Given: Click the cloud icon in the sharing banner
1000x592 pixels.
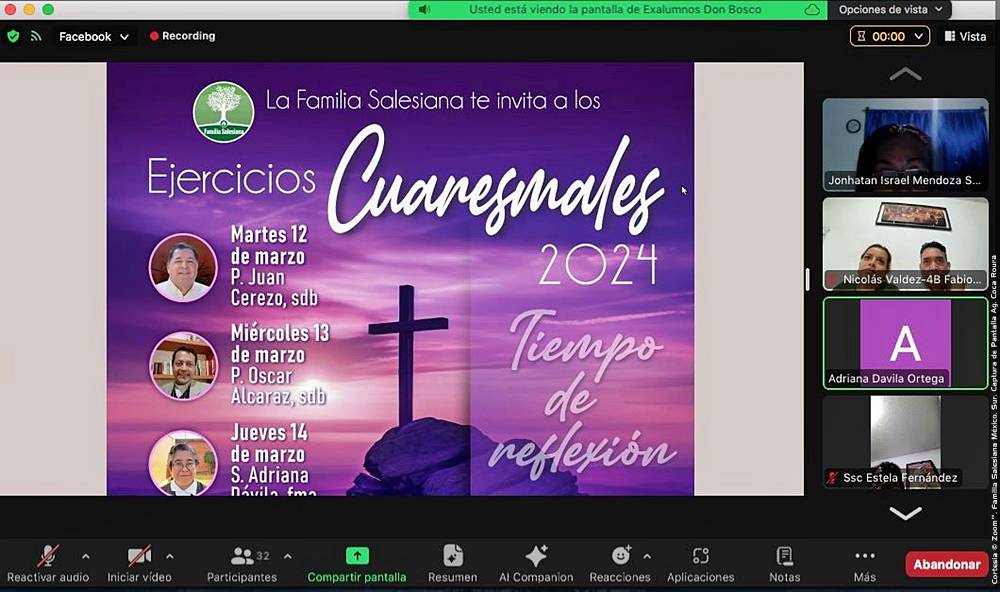Looking at the screenshot, I should coord(812,10).
